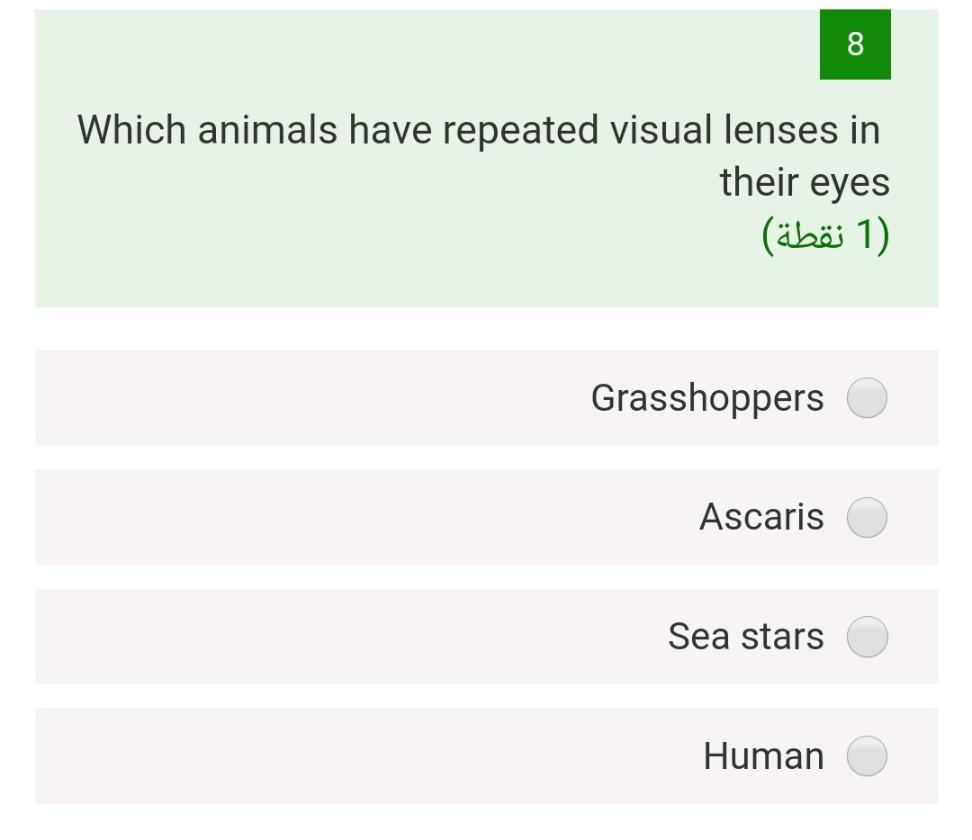Click the Ascaris answer row
The image size is (972, 840).
[x=487, y=517]
